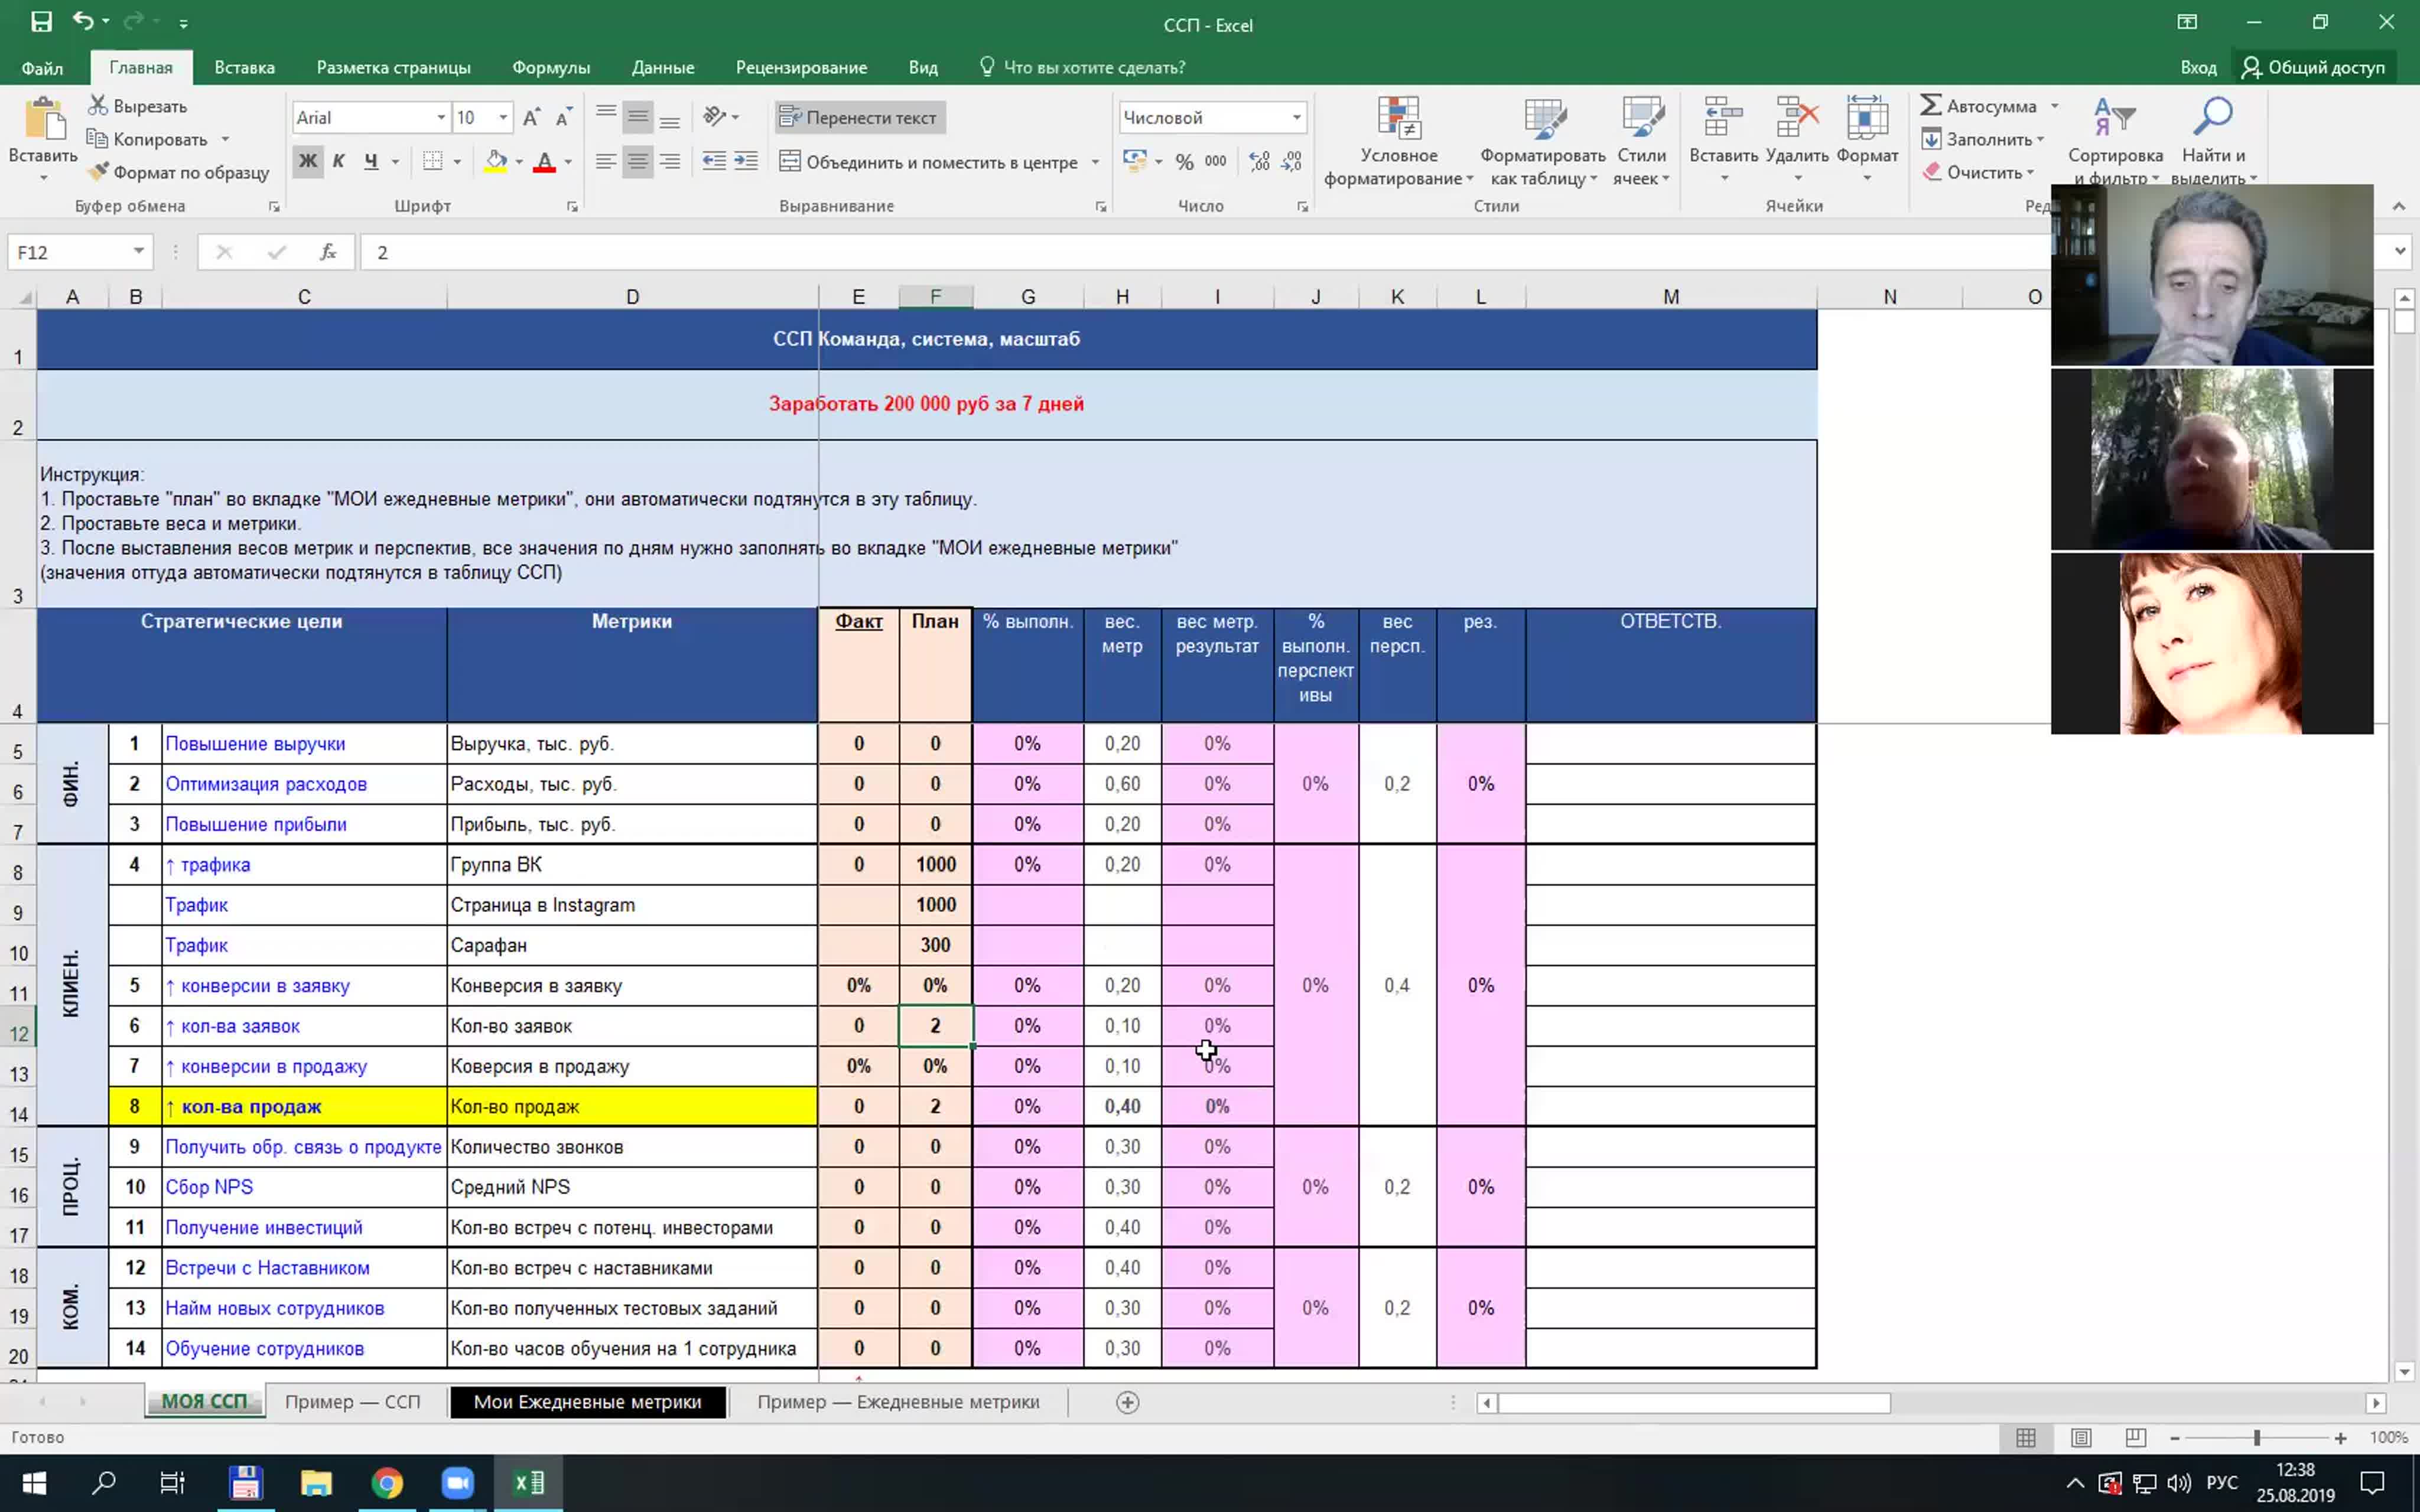The height and width of the screenshot is (1512, 2420).
Task: Expand the Автосумма dropdown arrow
Action: (2054, 106)
